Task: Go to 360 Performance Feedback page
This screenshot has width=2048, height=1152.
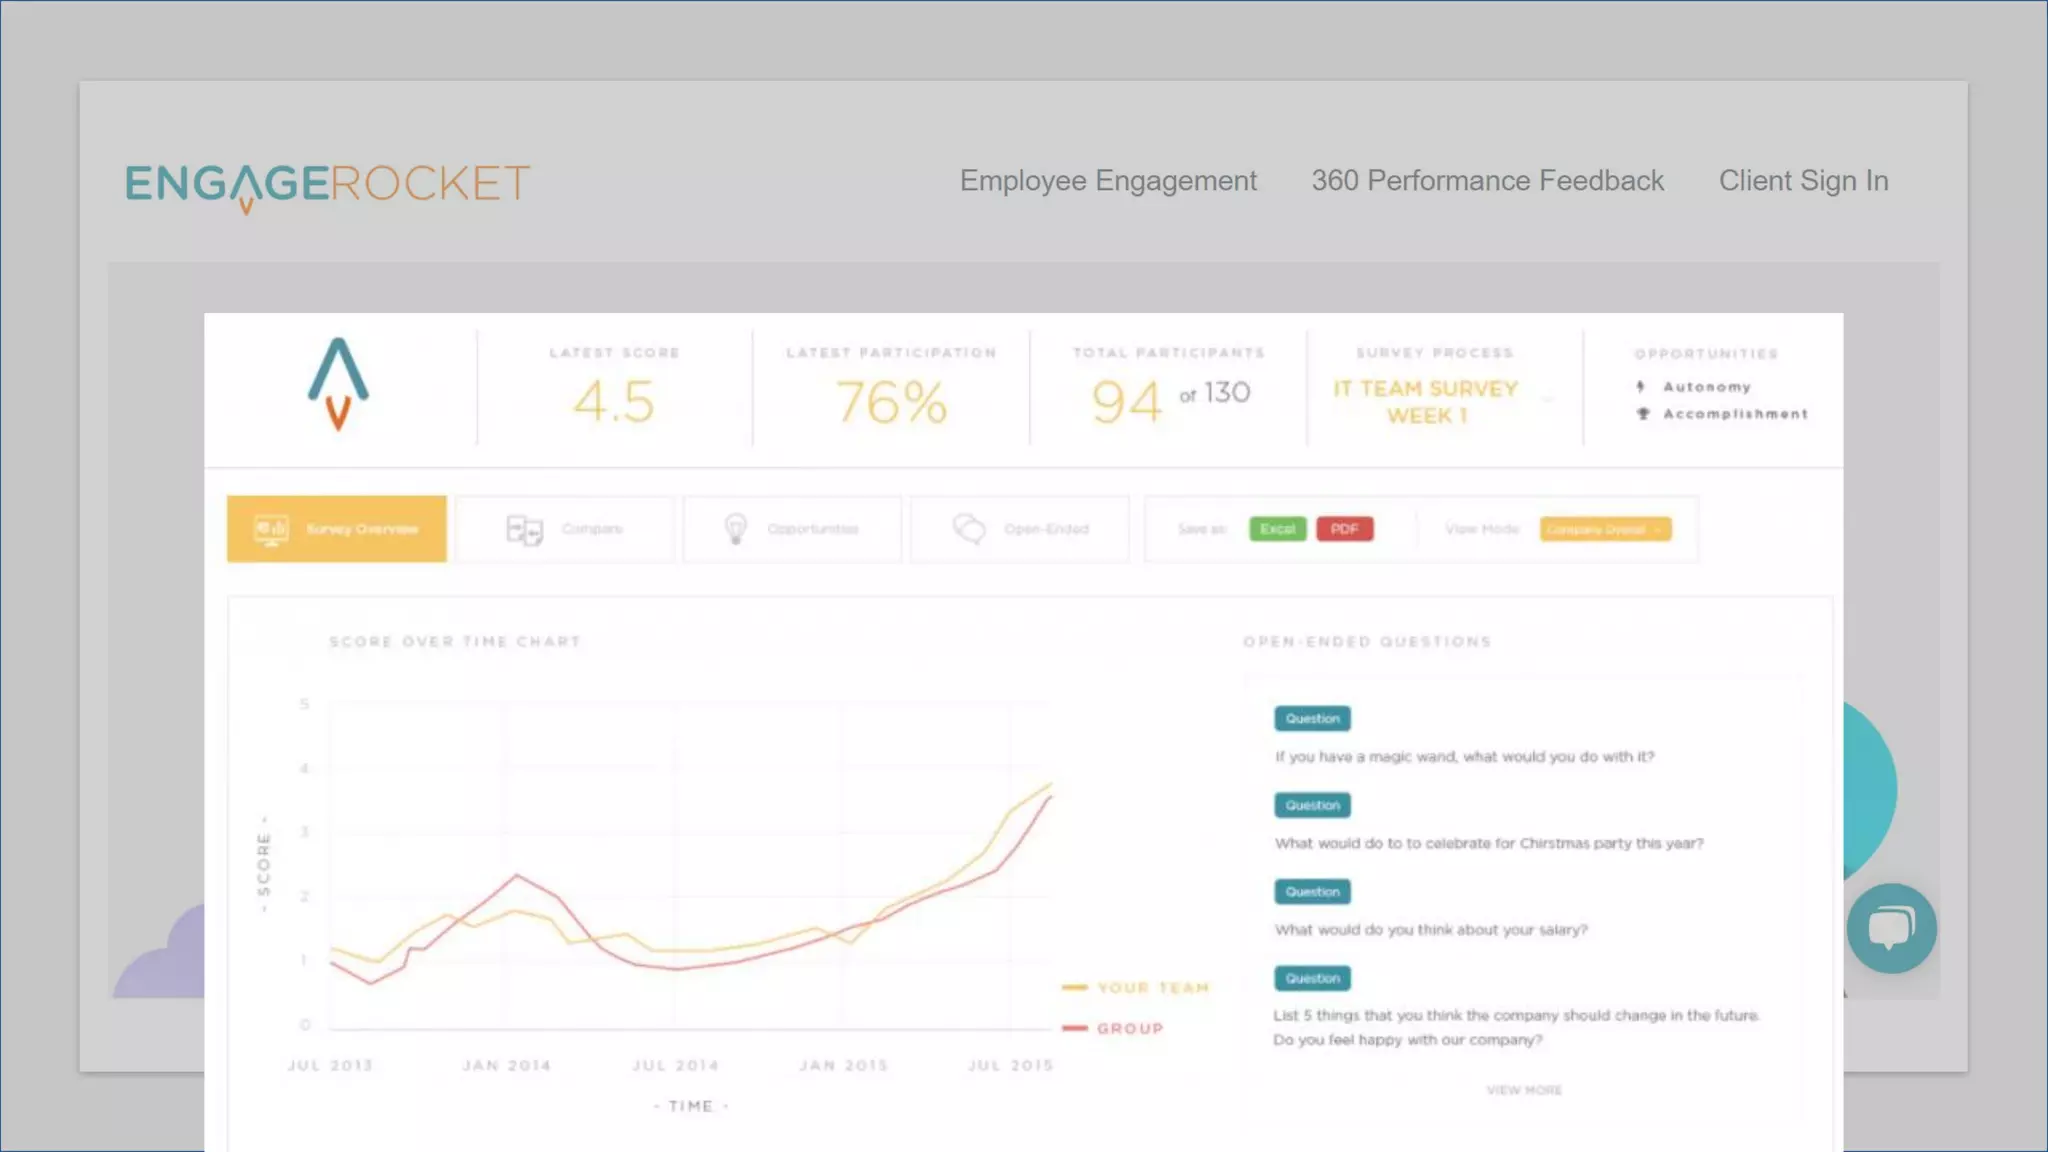Action: click(1487, 181)
